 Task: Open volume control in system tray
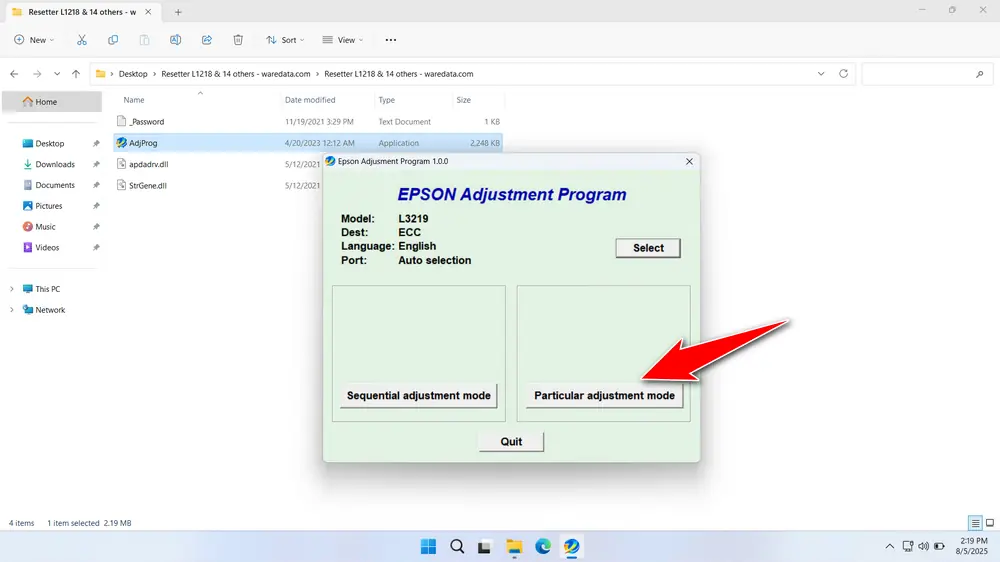(x=923, y=547)
